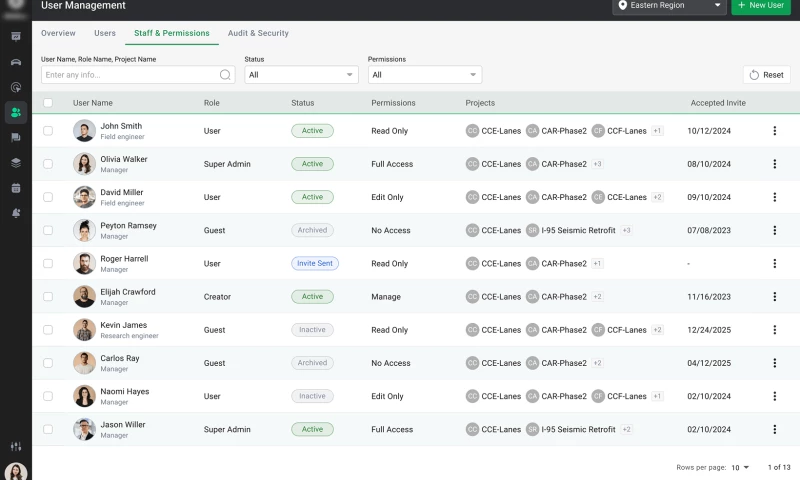800x480 pixels.
Task: Check the box for Olivia Walker
Action: [x=48, y=164]
